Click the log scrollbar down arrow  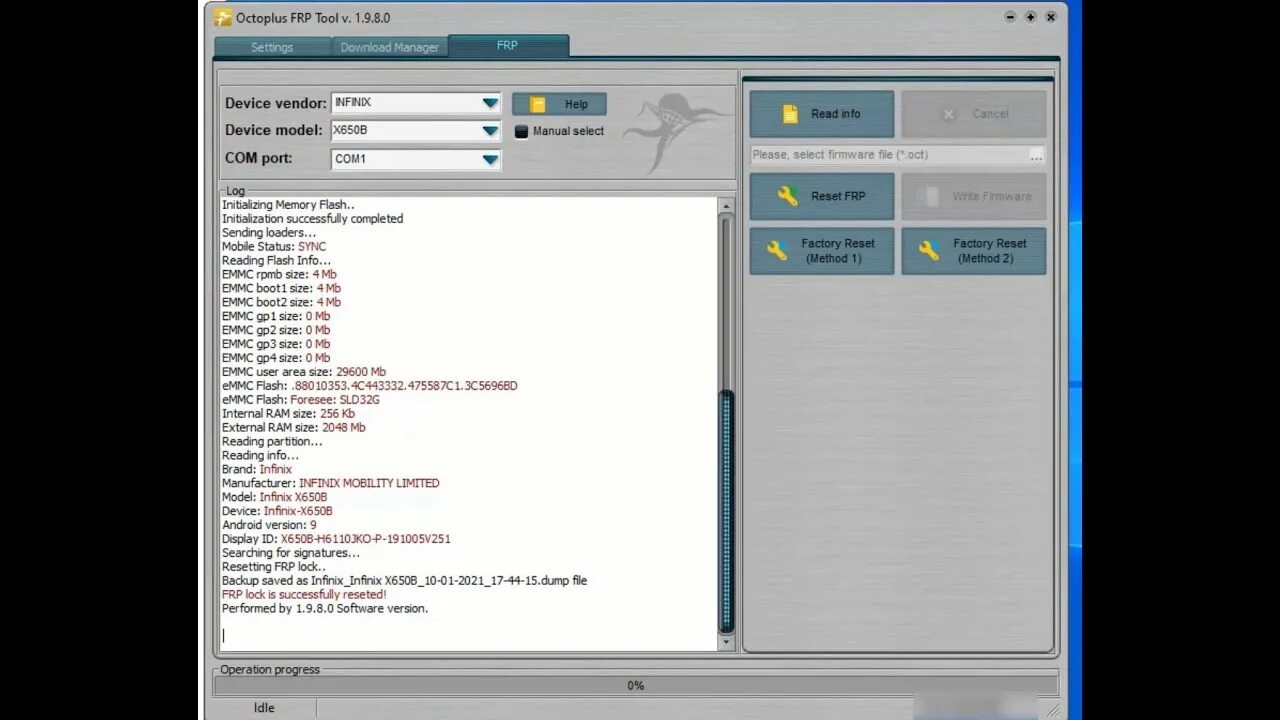727,642
